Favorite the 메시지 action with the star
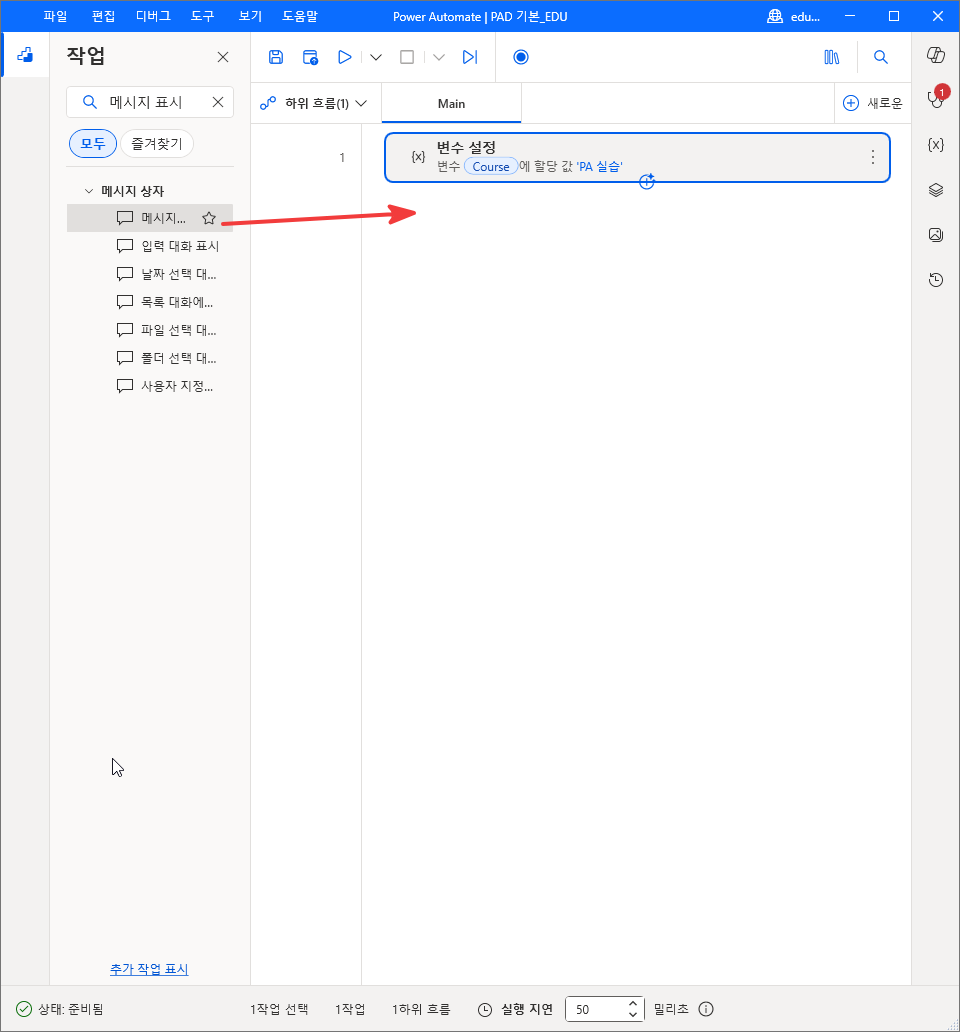Viewport: 960px width, 1032px height. pos(209,218)
